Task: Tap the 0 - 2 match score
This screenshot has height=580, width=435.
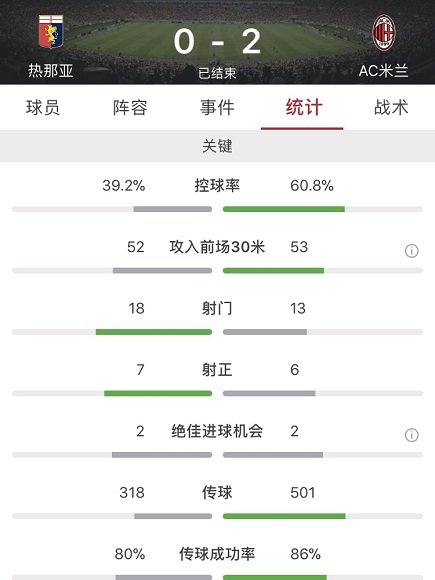Action: pyautogui.click(x=218, y=42)
